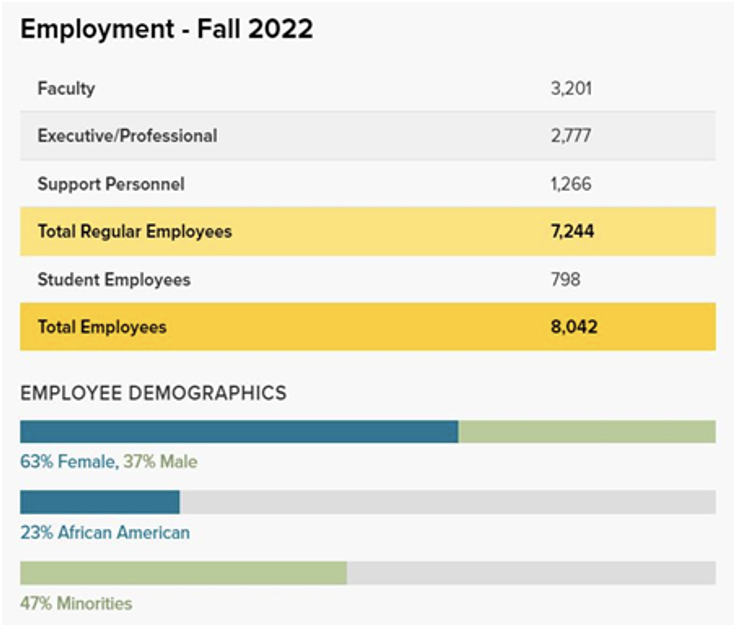Select the Total Employees row label
Screen dimensions: 738x630
pos(102,327)
